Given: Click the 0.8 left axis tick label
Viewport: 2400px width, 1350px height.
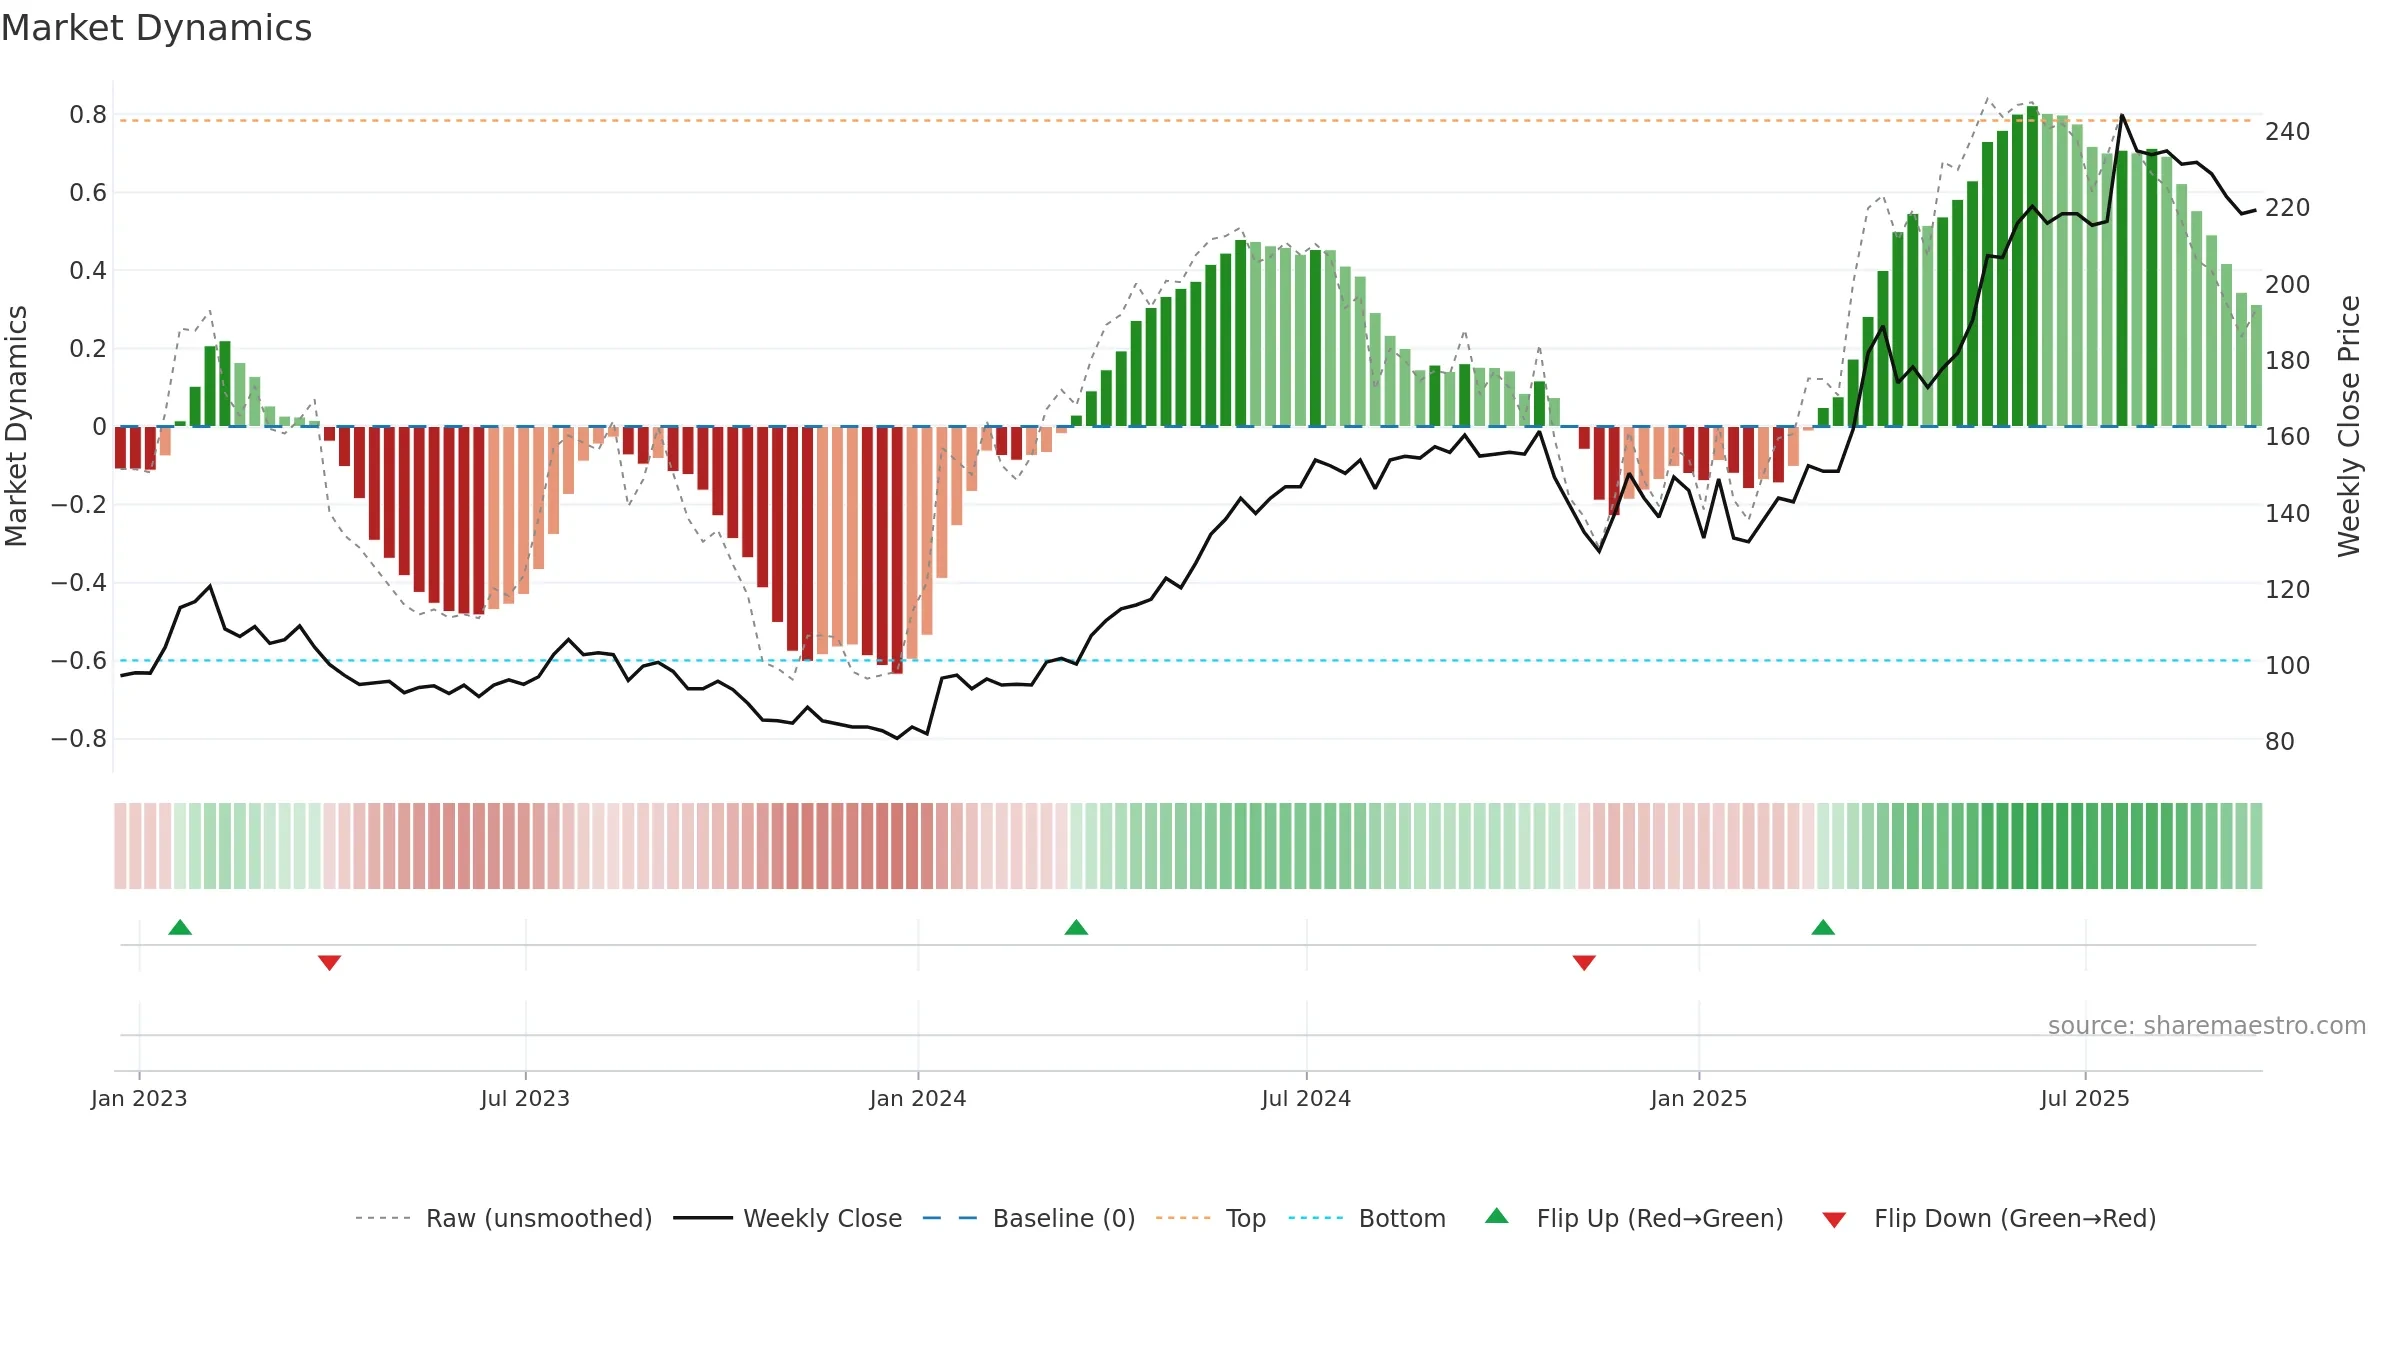Looking at the screenshot, I should pos(88,115).
